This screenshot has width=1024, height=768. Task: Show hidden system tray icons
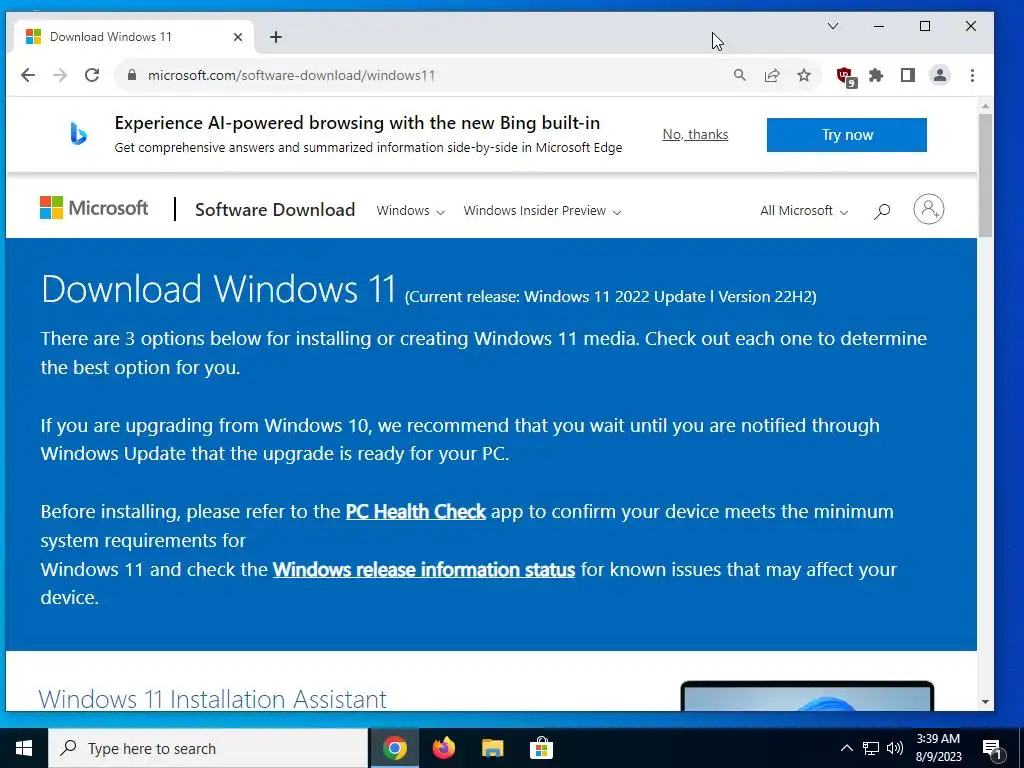[846, 748]
